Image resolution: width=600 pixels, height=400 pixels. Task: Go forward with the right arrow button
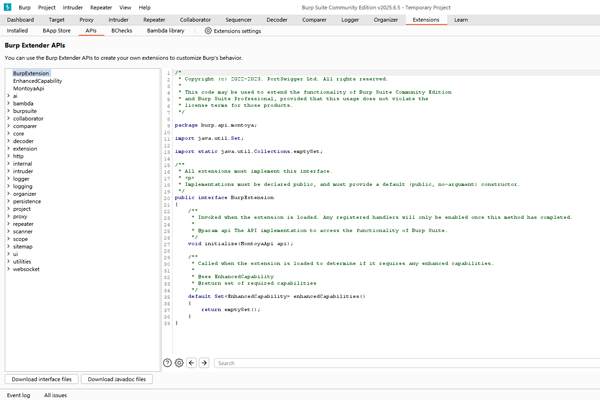click(x=204, y=363)
